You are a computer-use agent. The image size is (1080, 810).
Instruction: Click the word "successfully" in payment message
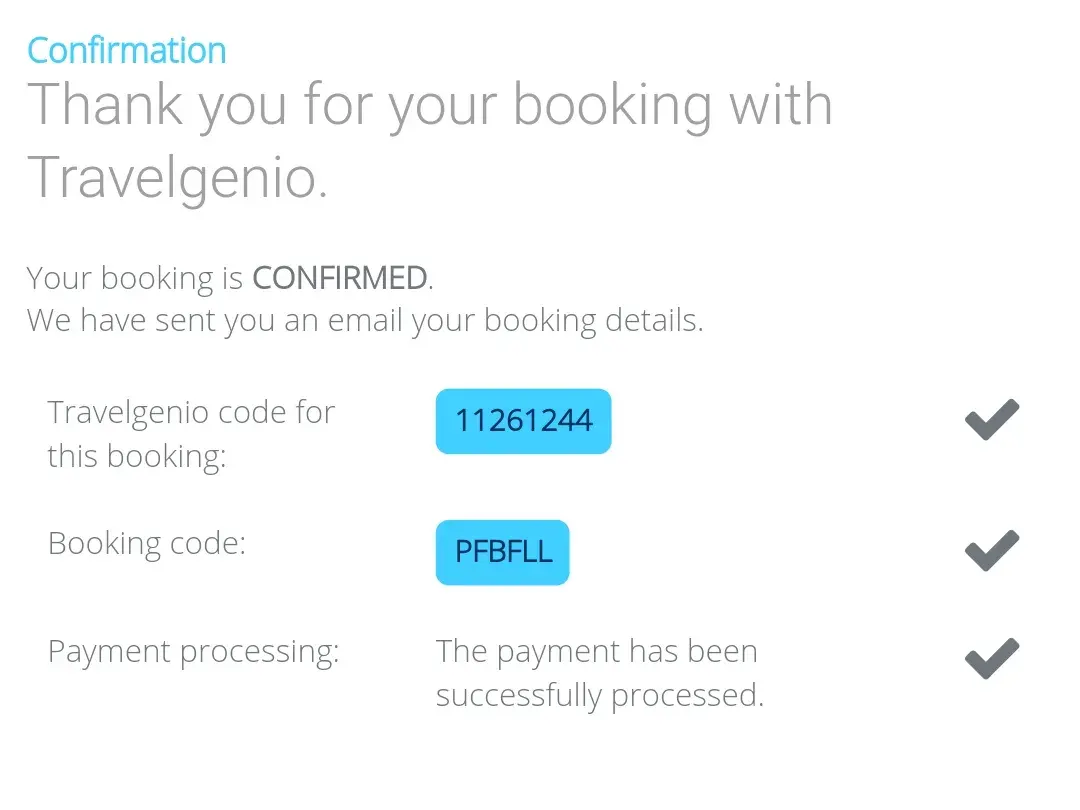tap(519, 696)
